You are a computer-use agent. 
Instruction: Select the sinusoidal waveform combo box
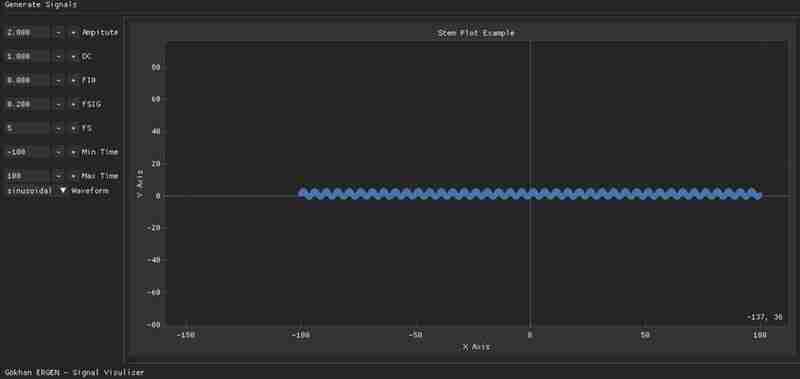coord(36,190)
